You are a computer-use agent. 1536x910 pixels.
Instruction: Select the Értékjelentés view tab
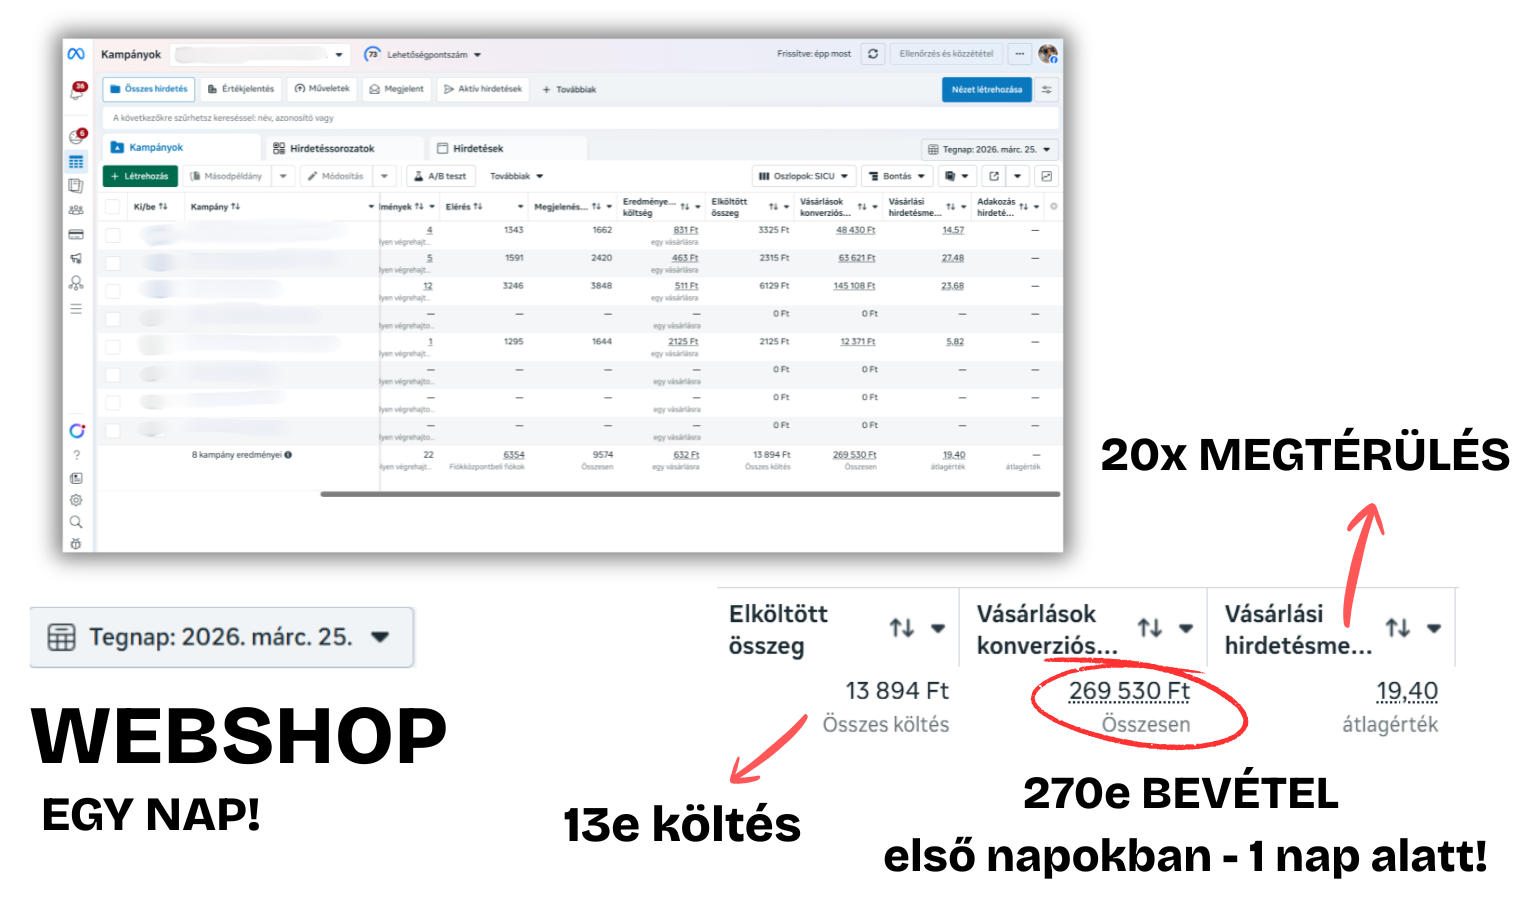[x=241, y=89]
